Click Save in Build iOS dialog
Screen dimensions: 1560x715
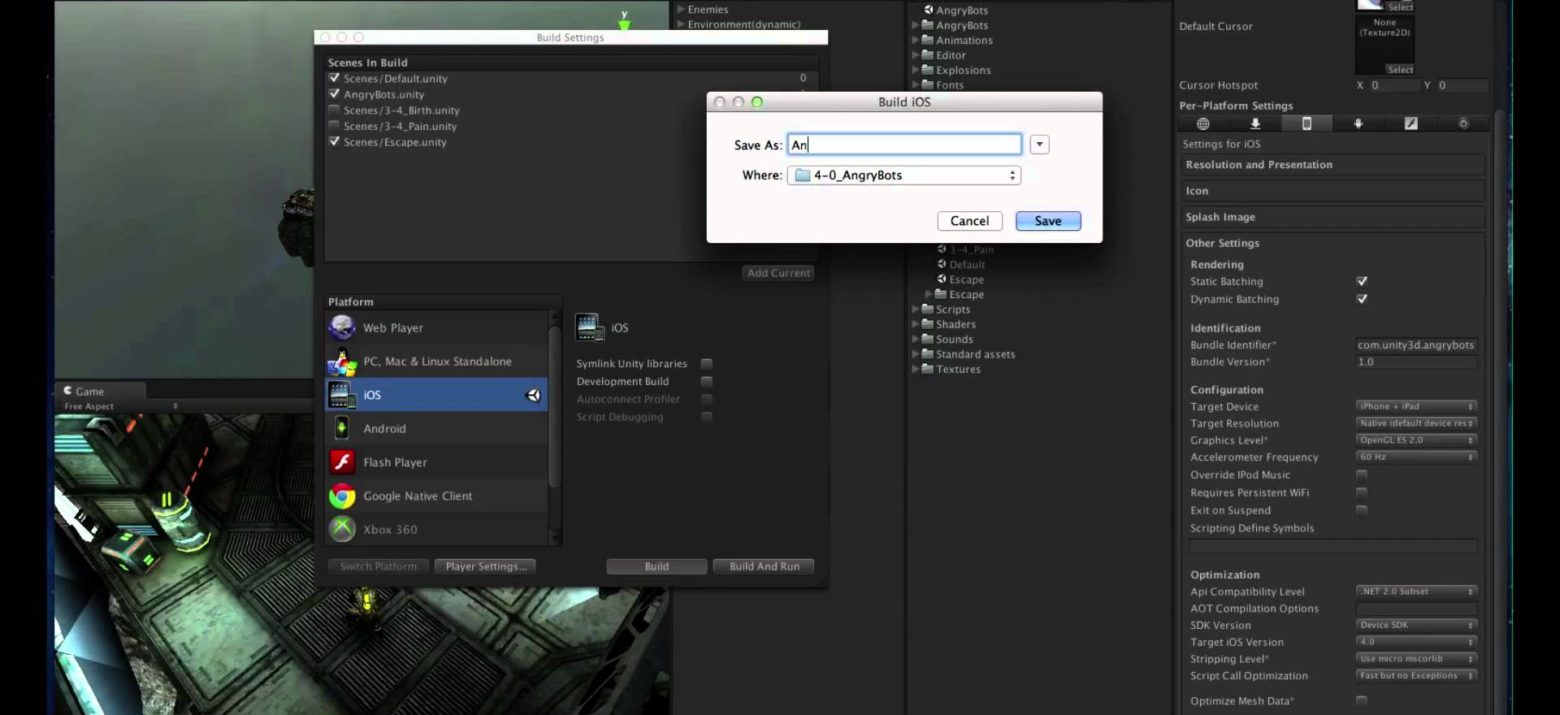(x=1047, y=221)
